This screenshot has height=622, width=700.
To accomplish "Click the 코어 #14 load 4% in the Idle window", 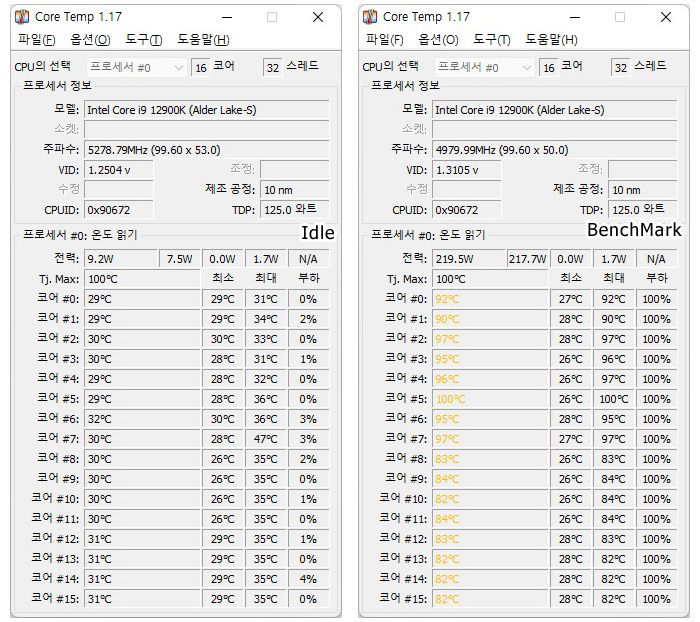I will (308, 579).
